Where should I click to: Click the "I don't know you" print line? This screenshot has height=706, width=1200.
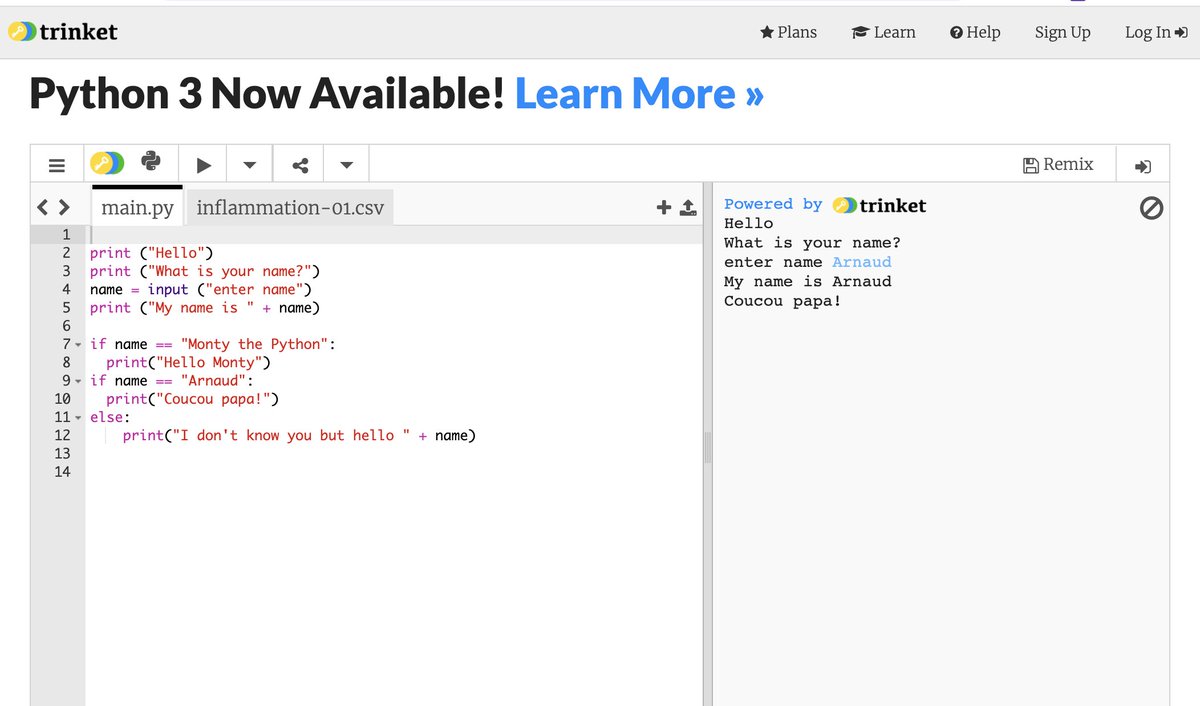pos(299,436)
